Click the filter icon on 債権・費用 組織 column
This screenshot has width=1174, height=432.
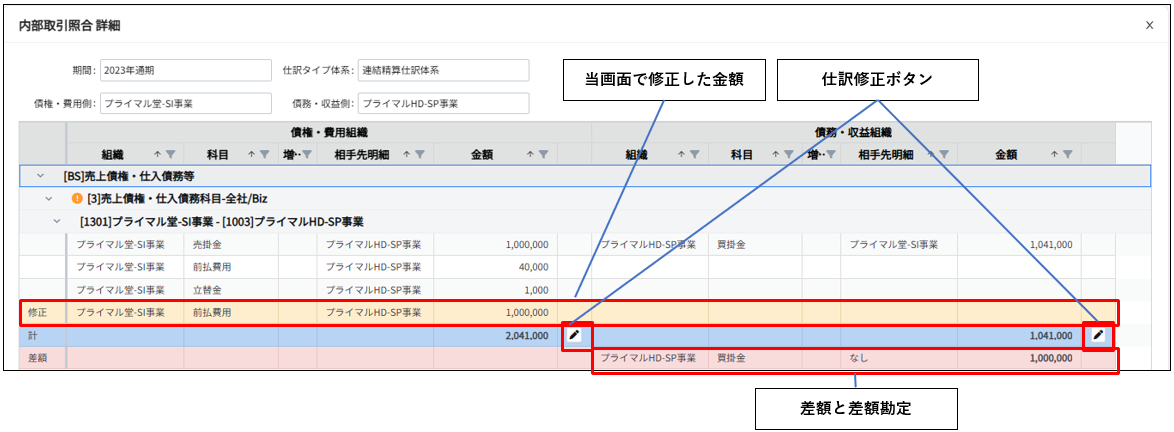tap(171, 154)
